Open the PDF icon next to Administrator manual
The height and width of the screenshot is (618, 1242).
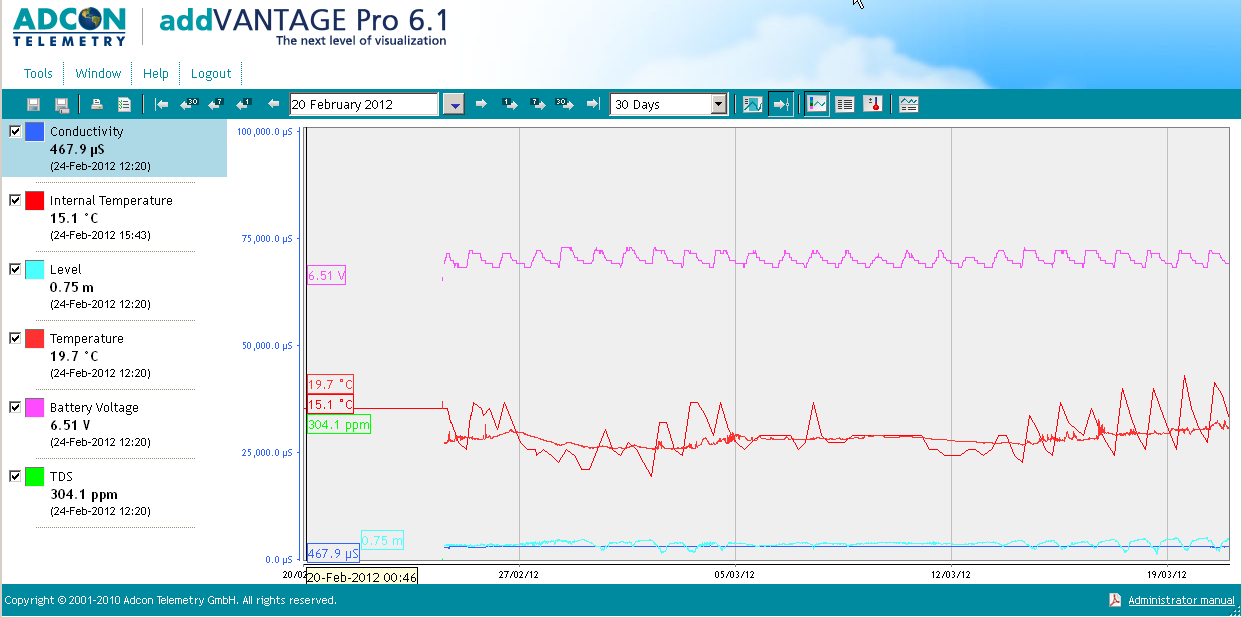[1115, 600]
